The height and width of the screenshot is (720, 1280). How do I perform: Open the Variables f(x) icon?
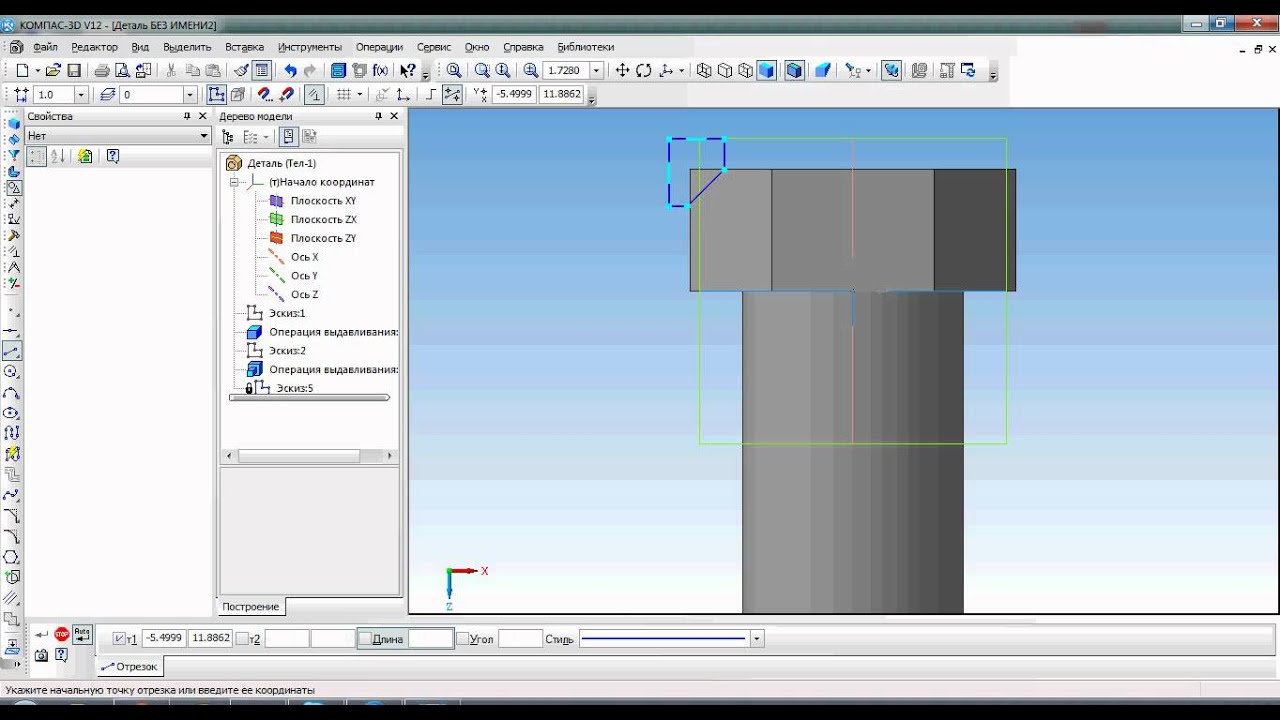click(380, 70)
